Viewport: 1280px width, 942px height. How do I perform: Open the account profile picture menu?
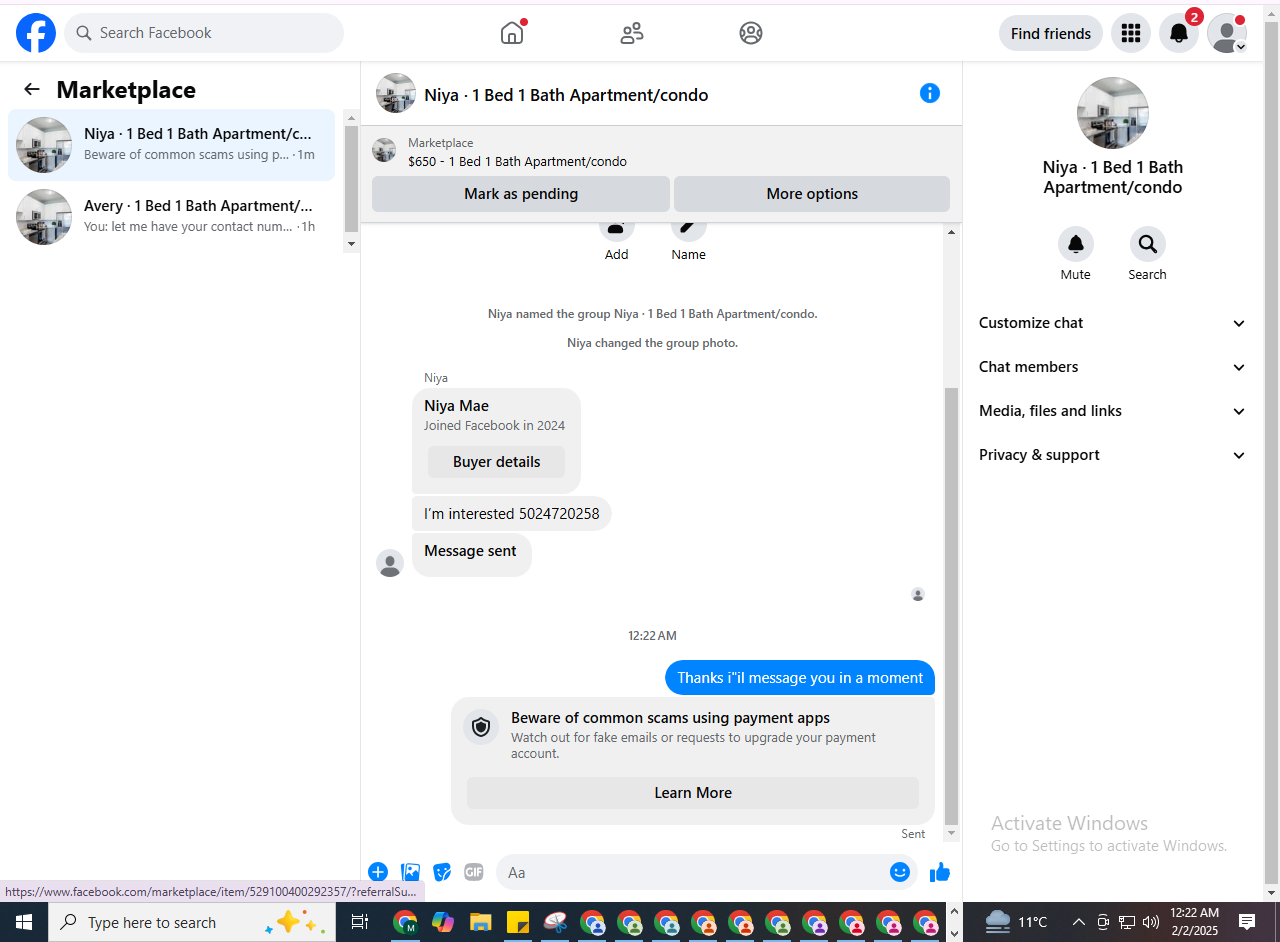[1227, 33]
